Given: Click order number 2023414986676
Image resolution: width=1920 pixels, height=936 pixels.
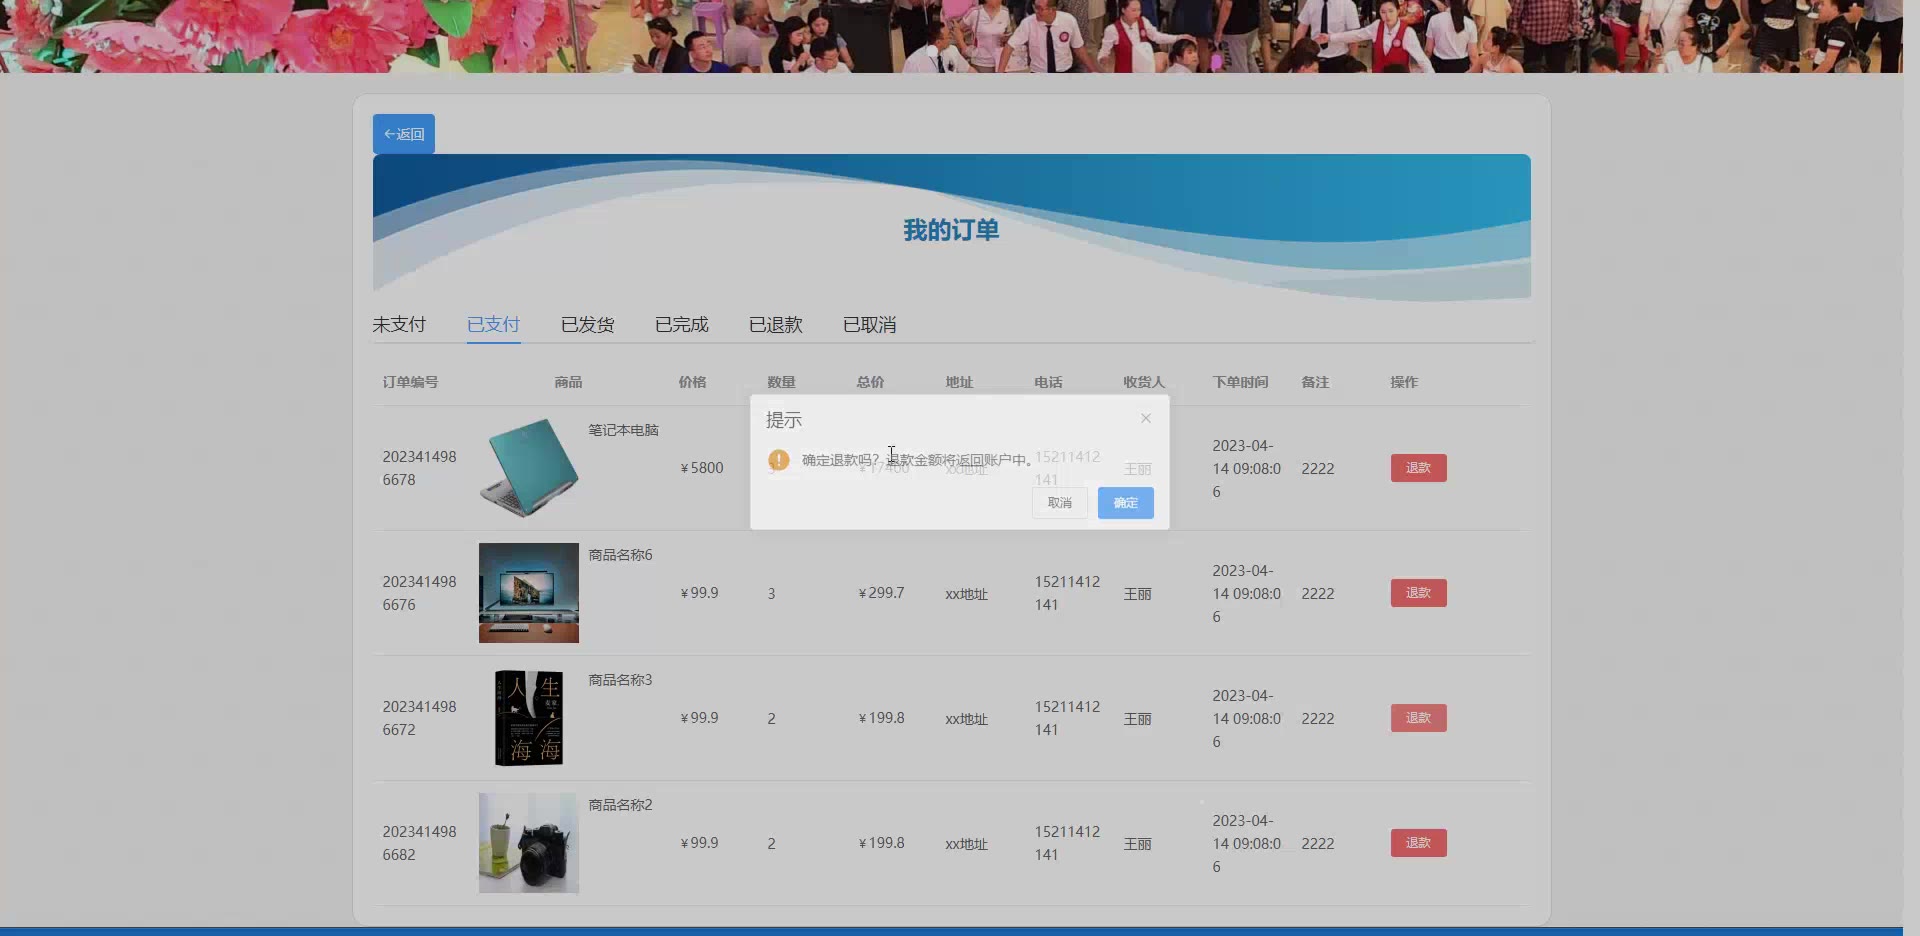Looking at the screenshot, I should (x=419, y=593).
